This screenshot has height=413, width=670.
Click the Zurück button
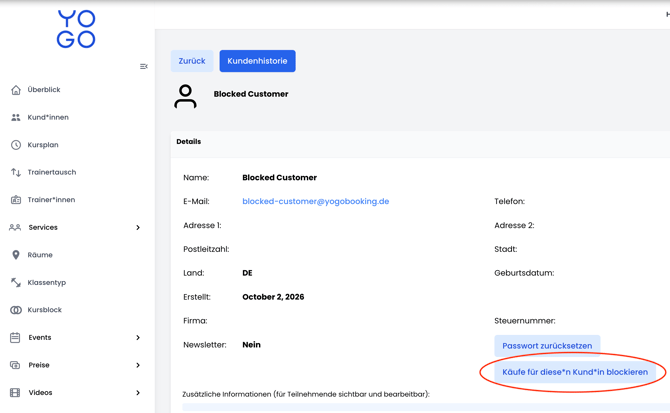(x=192, y=61)
